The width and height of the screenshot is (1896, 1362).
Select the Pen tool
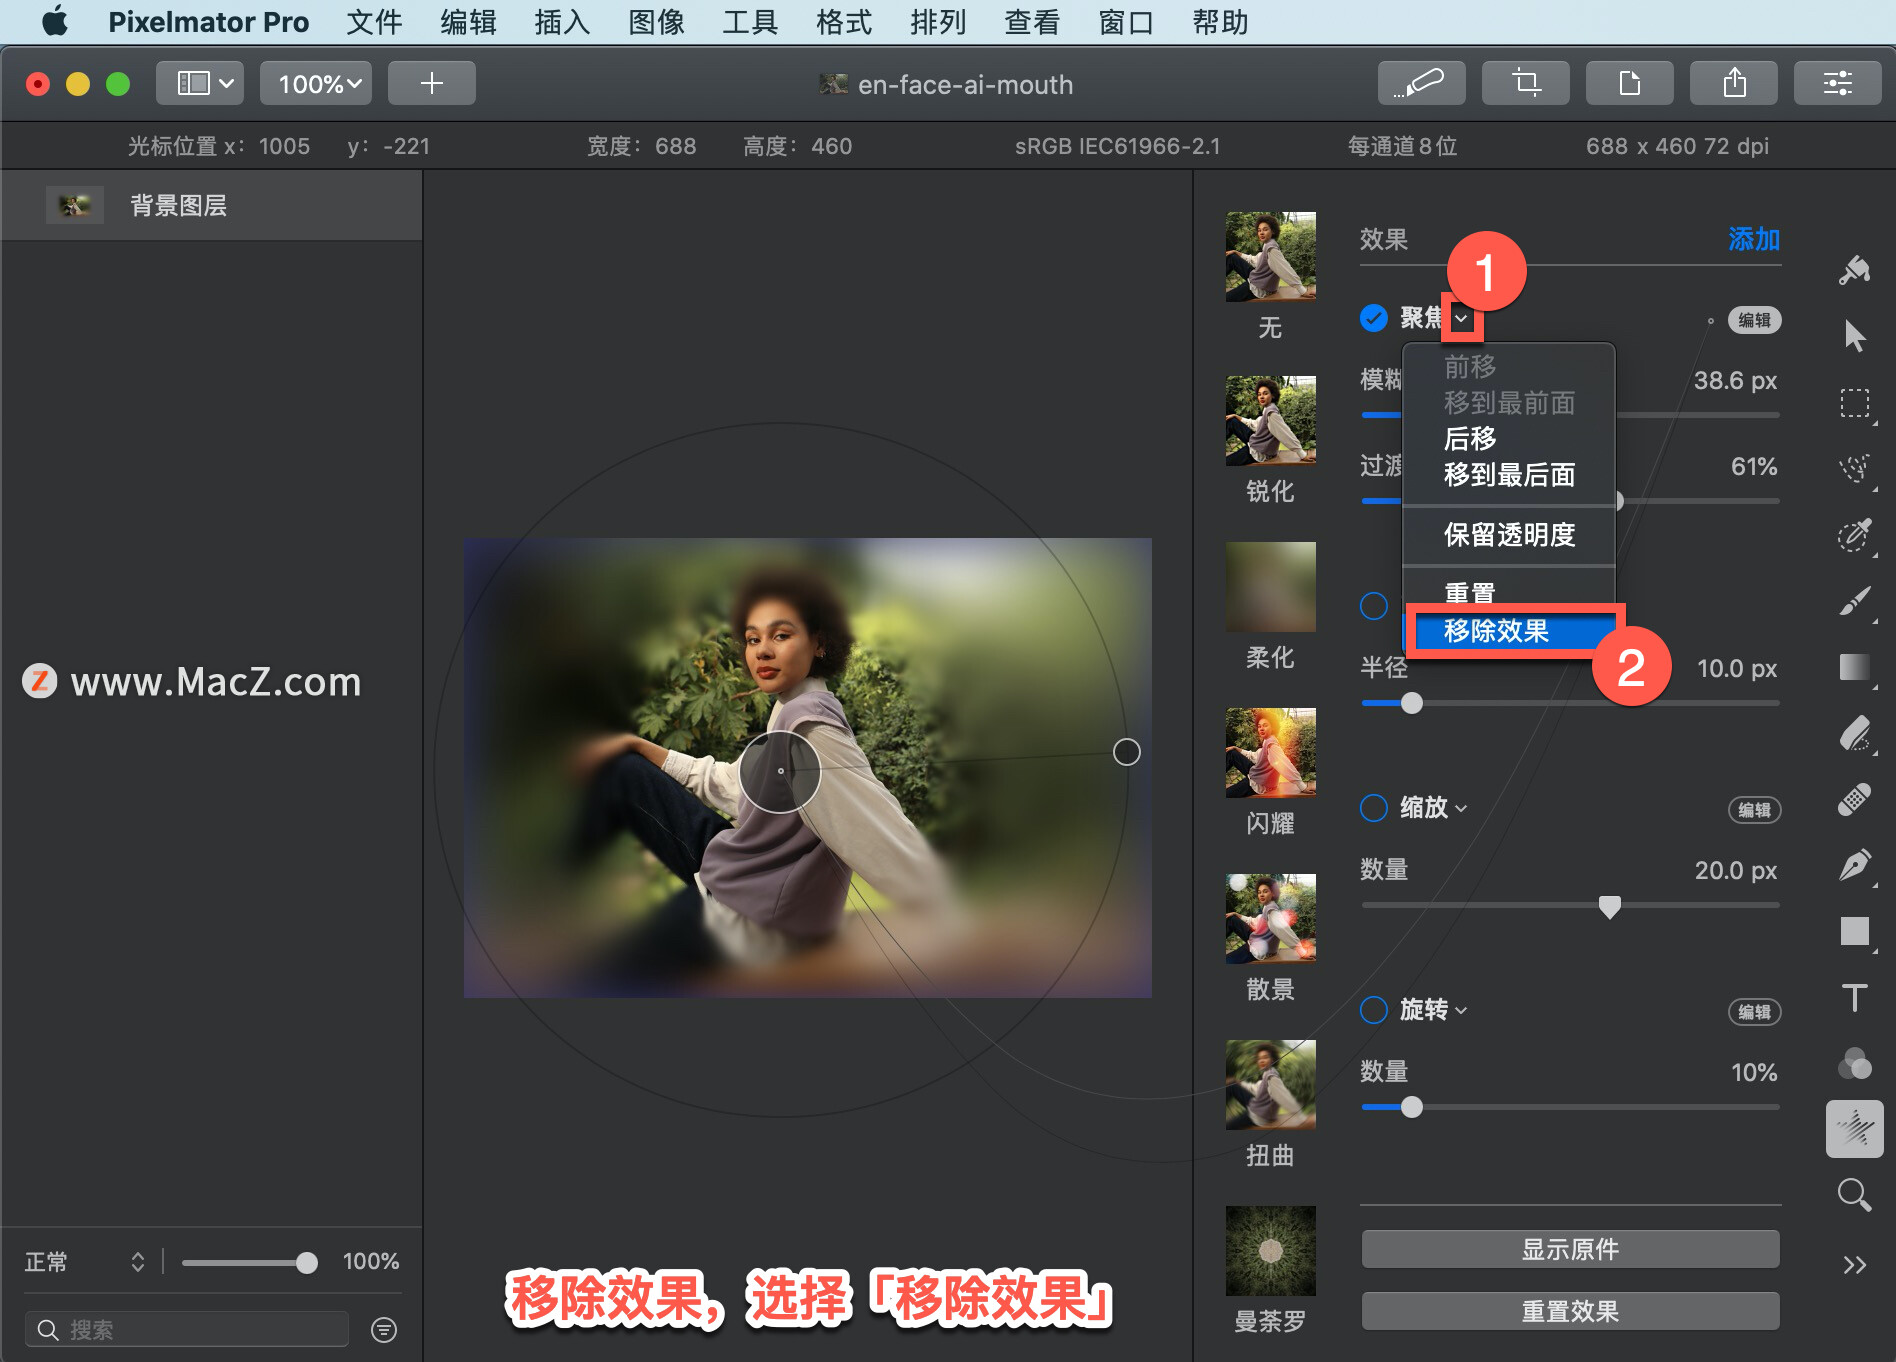(x=1855, y=865)
